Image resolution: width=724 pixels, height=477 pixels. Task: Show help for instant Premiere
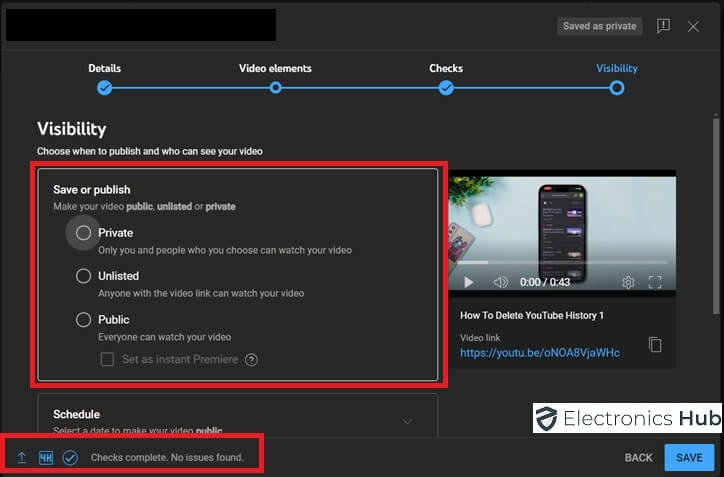click(x=251, y=359)
